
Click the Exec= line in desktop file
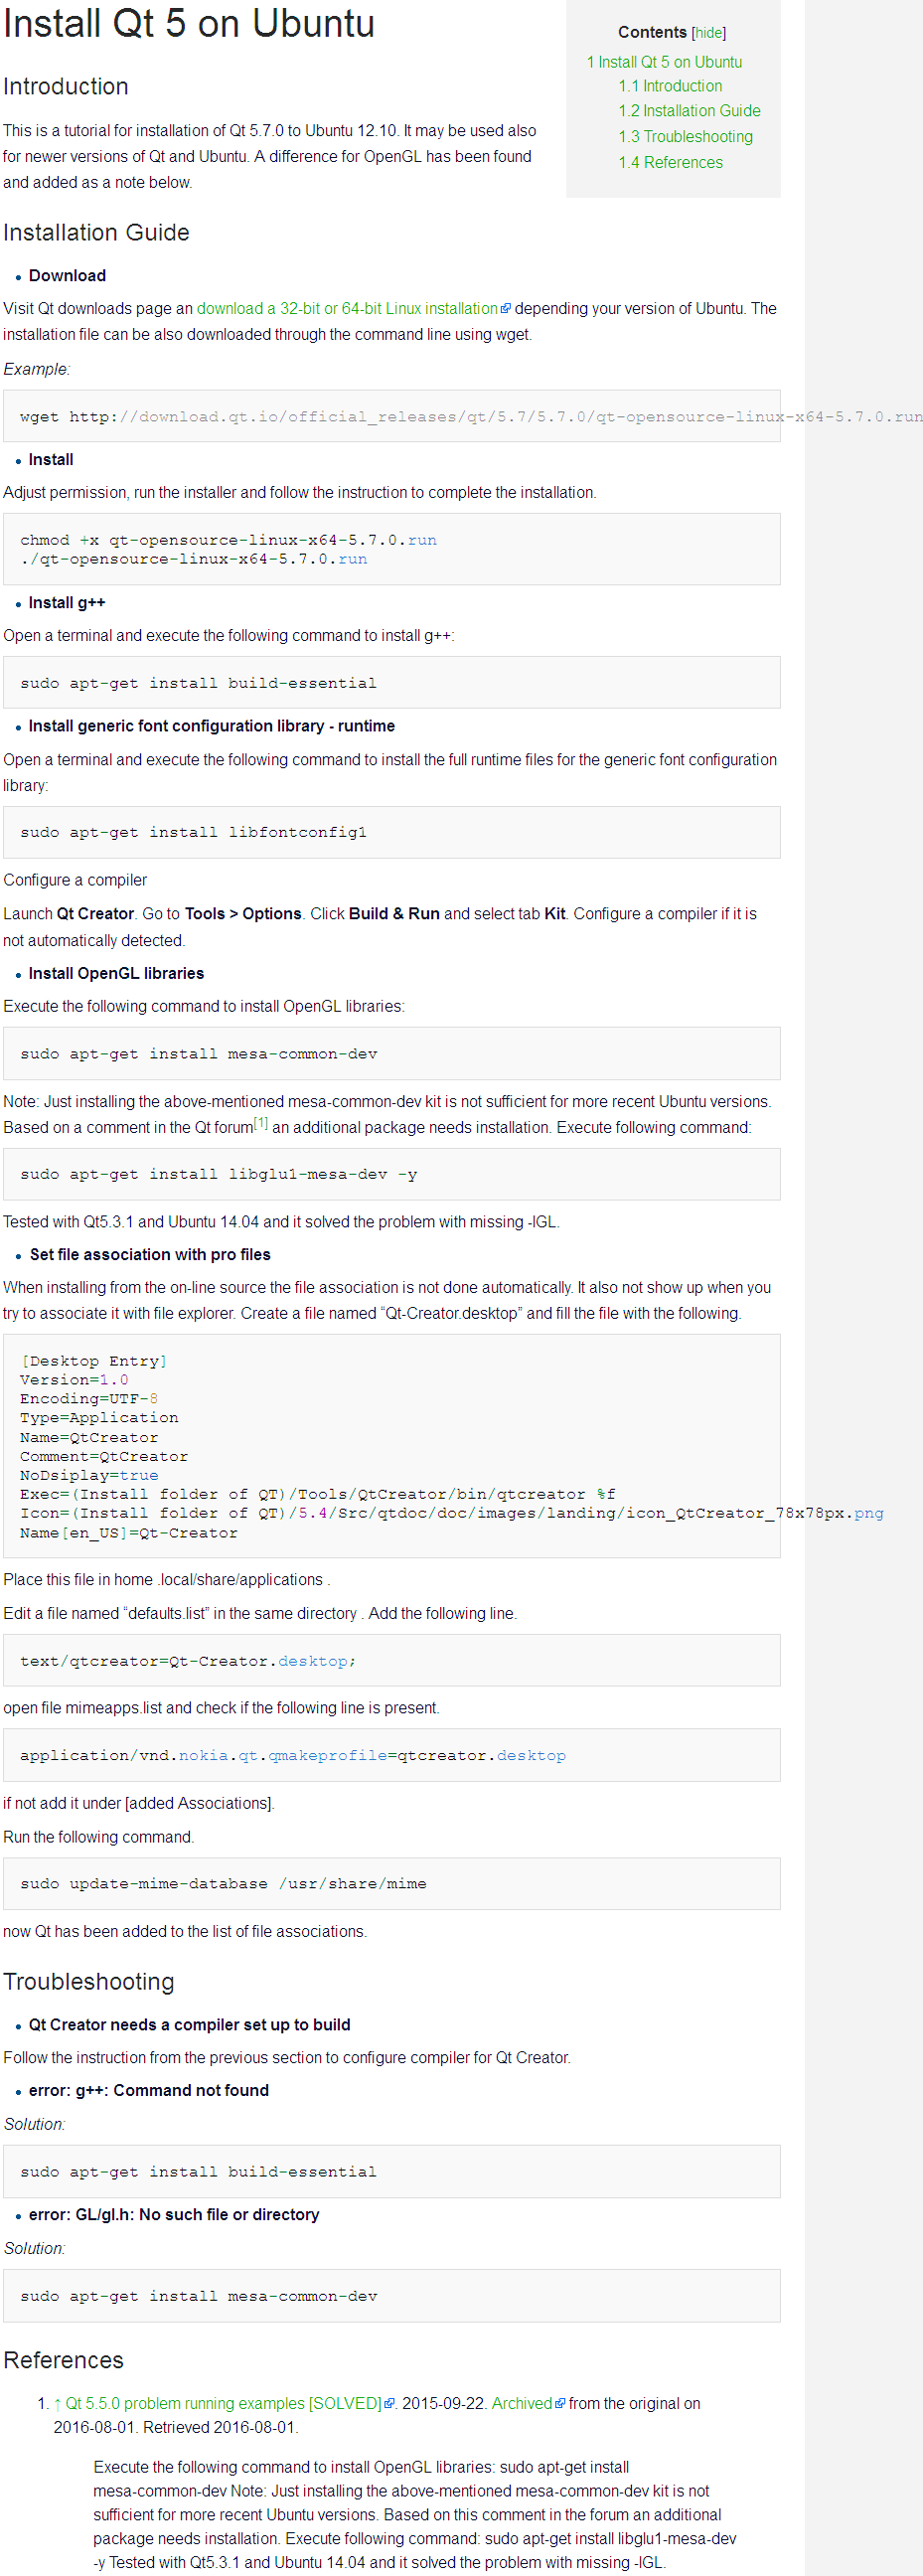317,1494
